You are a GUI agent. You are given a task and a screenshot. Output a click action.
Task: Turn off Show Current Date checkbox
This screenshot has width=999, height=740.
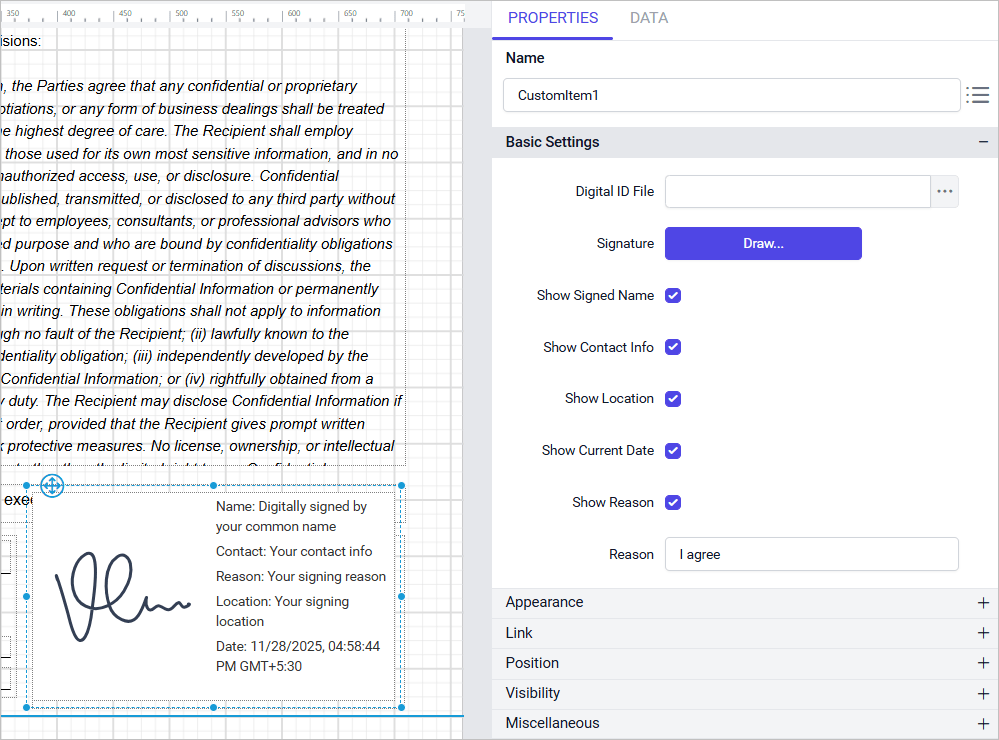[x=673, y=451]
